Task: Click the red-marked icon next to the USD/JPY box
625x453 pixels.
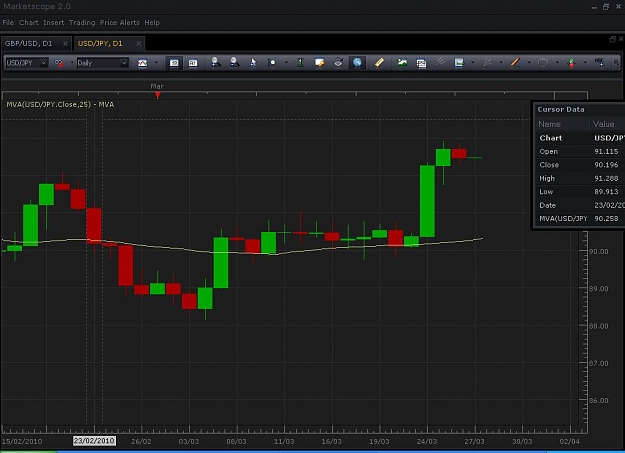Action: [59, 63]
